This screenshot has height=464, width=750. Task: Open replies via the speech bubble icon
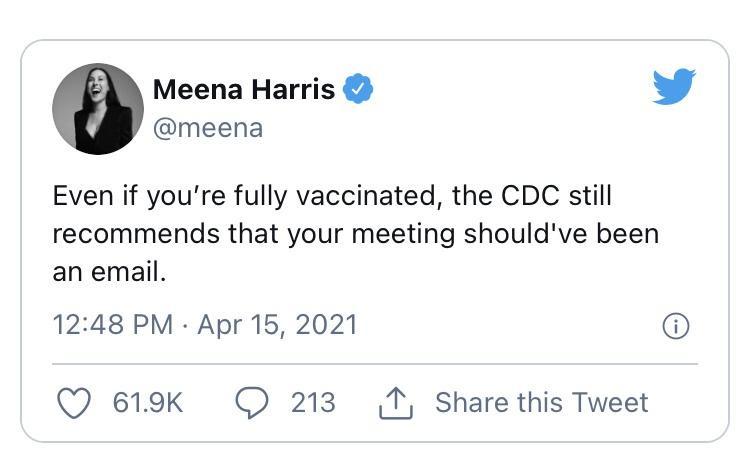pyautogui.click(x=250, y=402)
